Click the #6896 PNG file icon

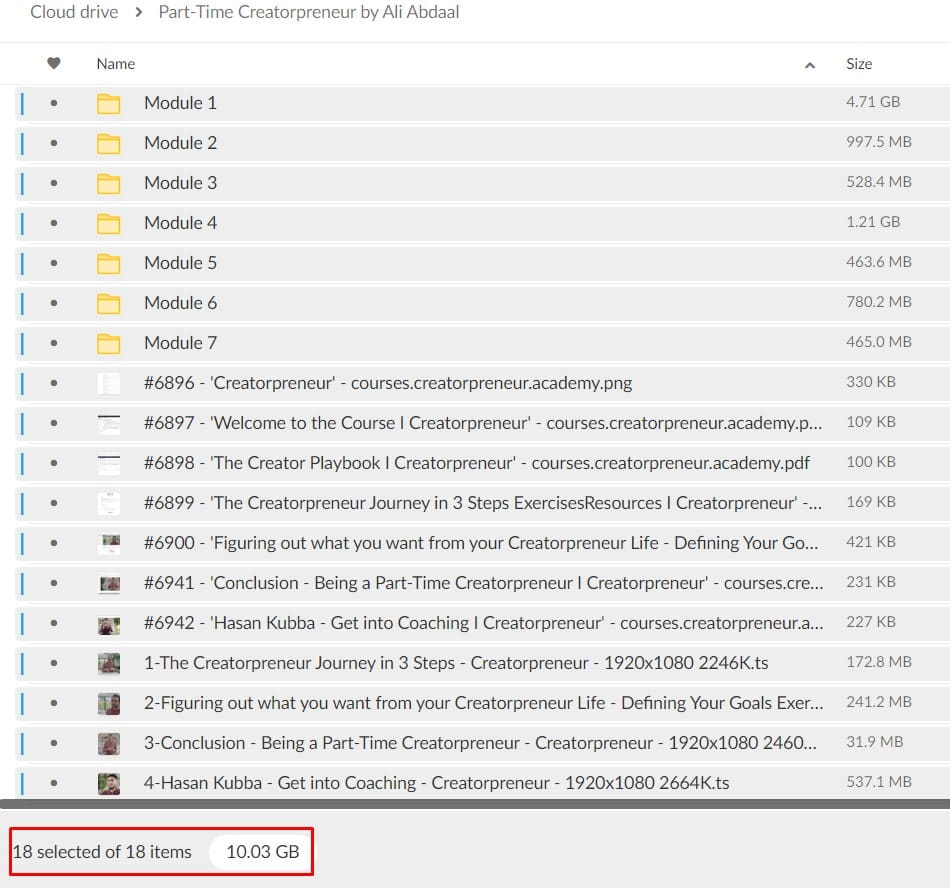[x=108, y=383]
